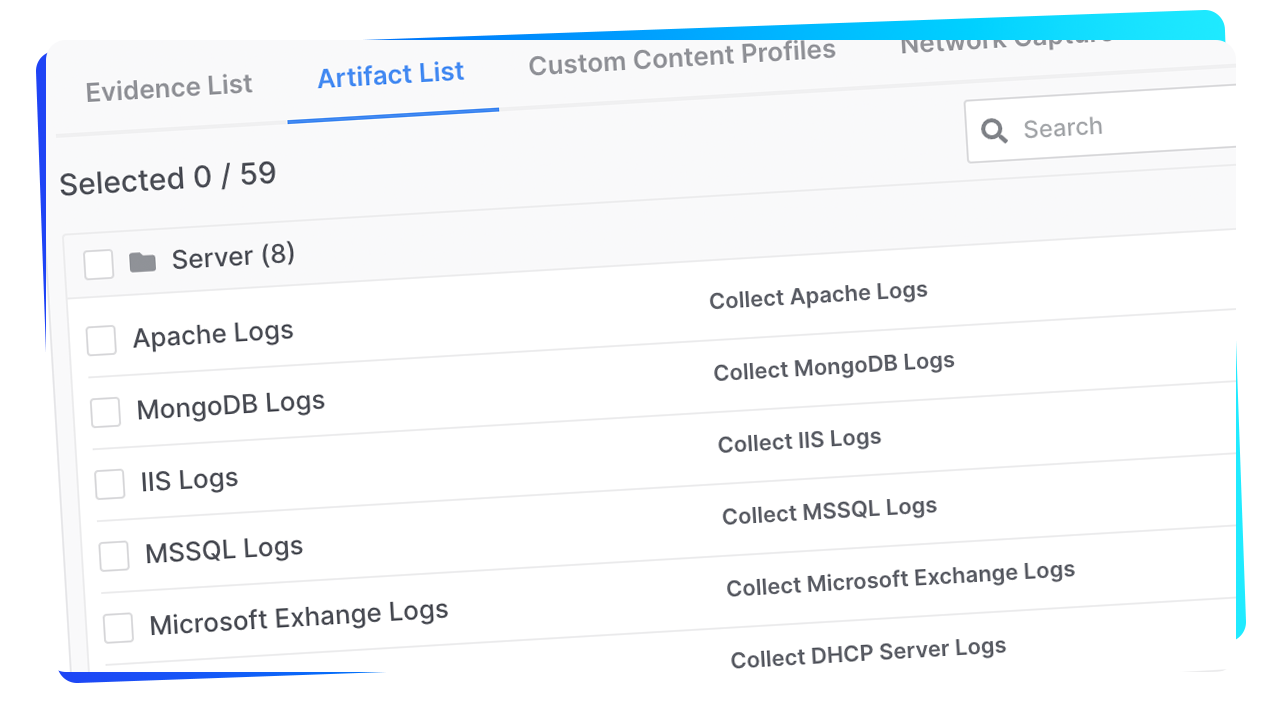This screenshot has height=720, width=1280.
Task: Open the Artifact List tab
Action: 391,74
